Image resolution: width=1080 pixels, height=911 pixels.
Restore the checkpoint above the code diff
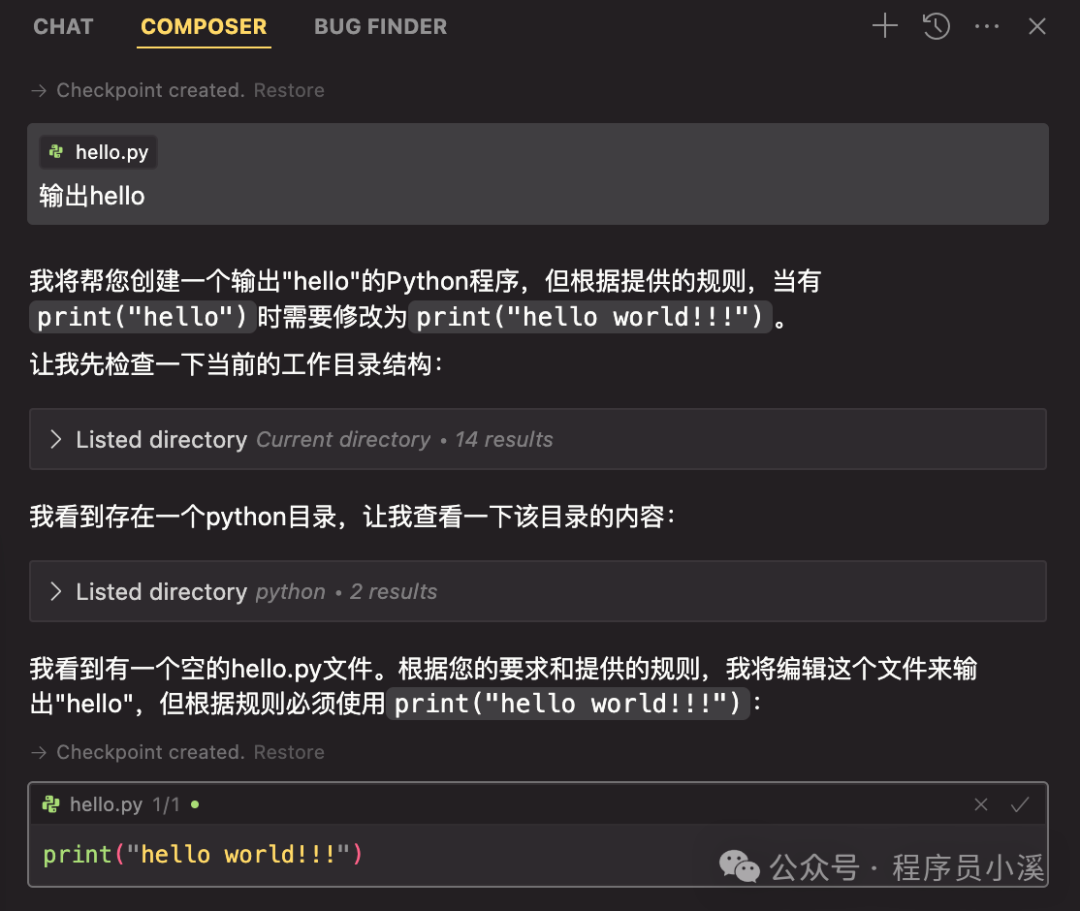[x=289, y=752]
